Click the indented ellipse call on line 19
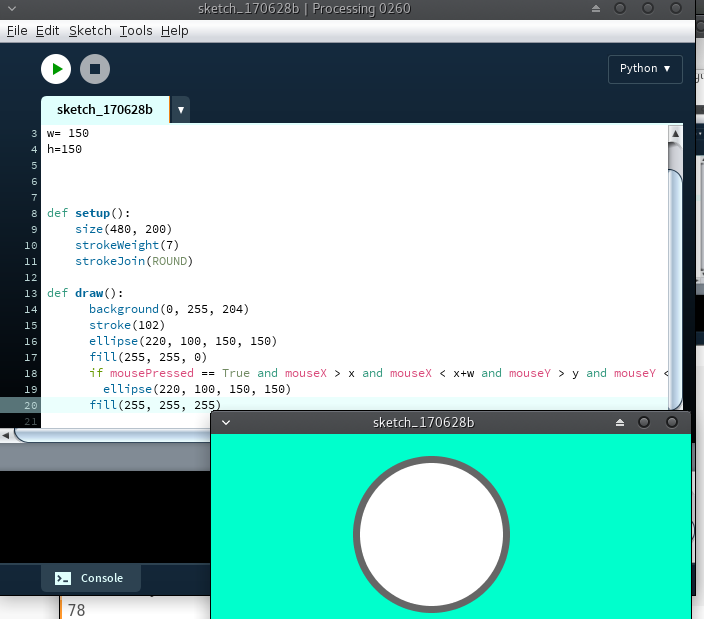704x619 pixels. point(197,389)
